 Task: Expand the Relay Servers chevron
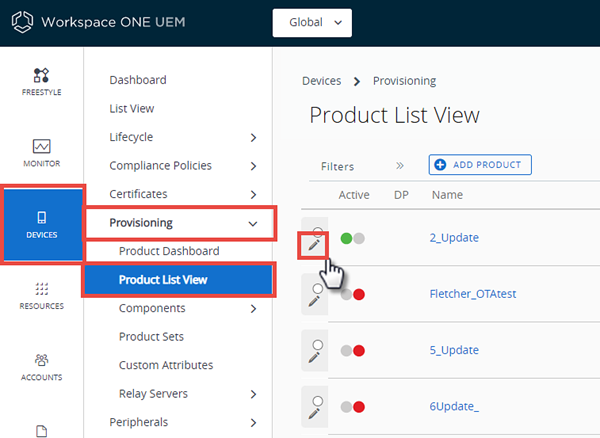pyautogui.click(x=253, y=394)
